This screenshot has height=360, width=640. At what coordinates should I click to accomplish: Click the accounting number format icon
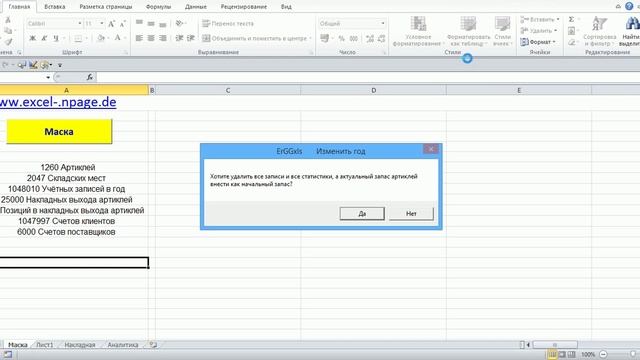tap(324, 38)
